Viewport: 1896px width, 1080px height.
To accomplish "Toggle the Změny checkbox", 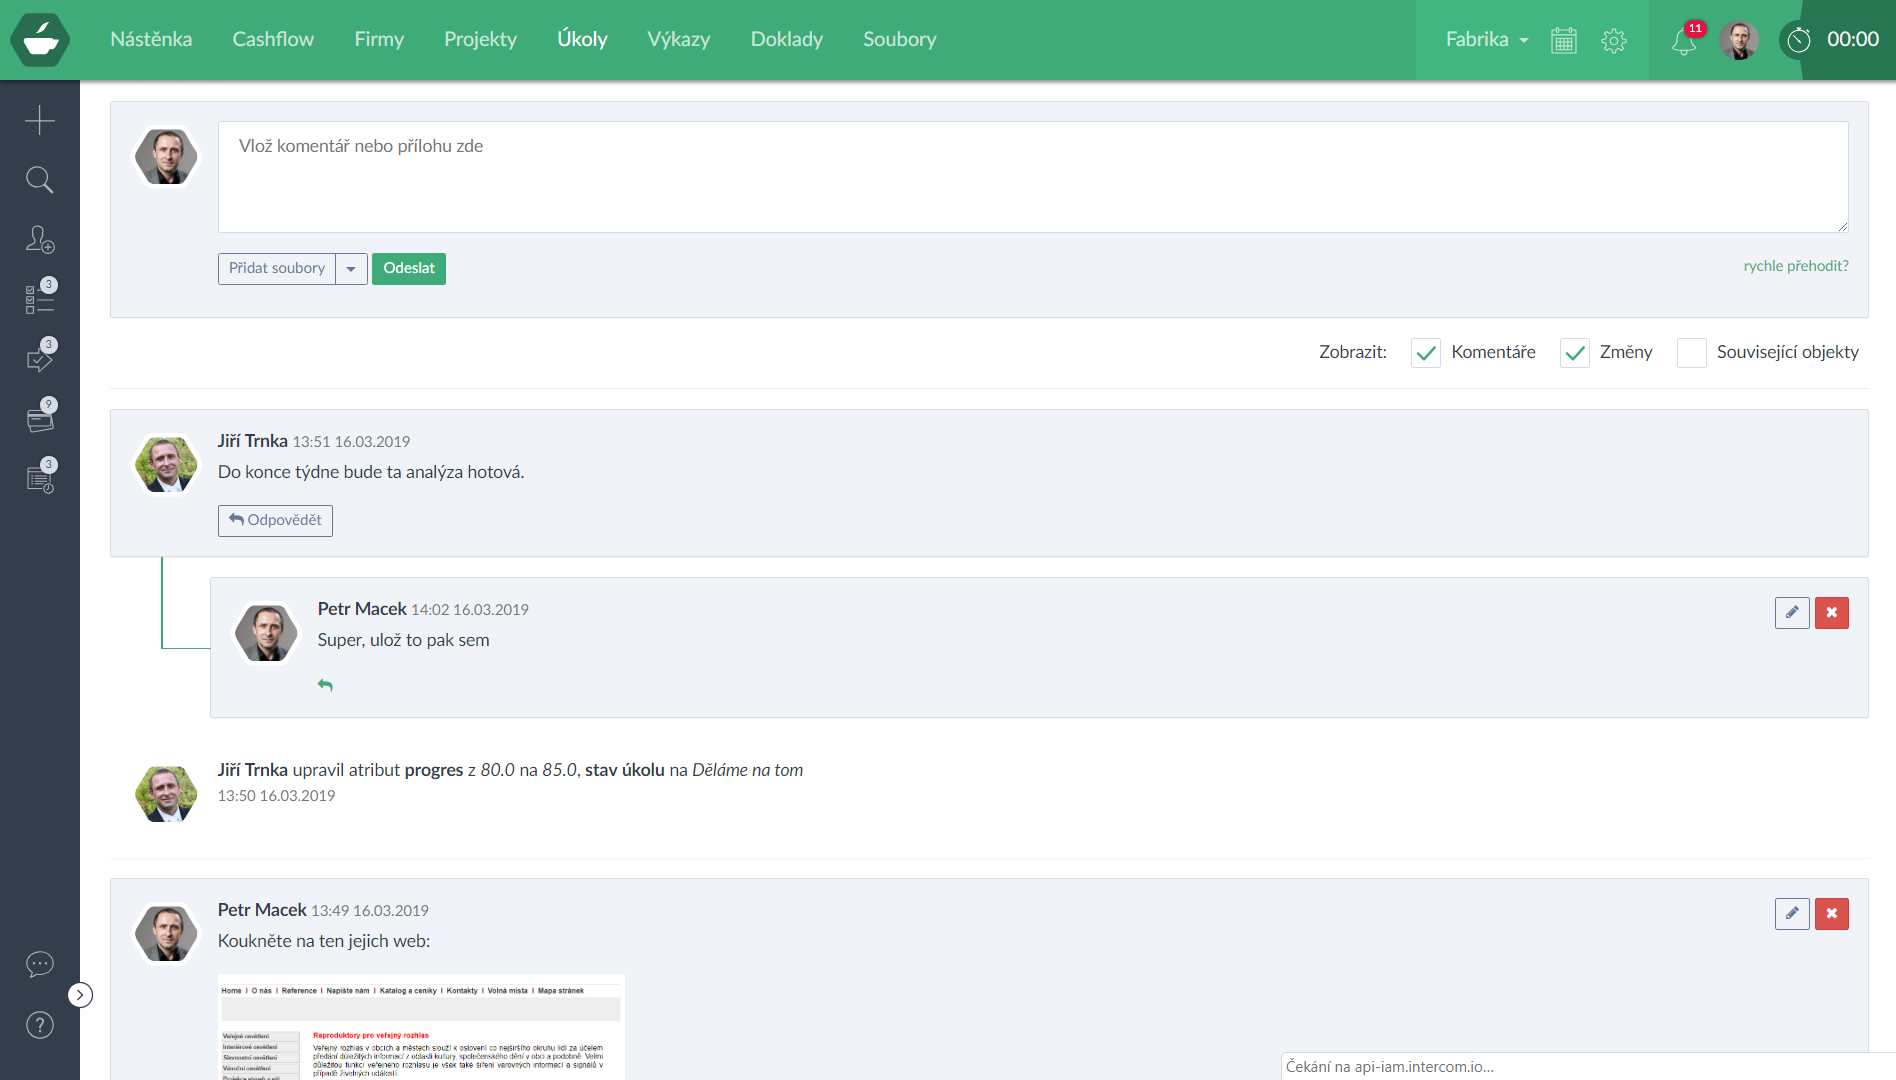I will point(1575,353).
